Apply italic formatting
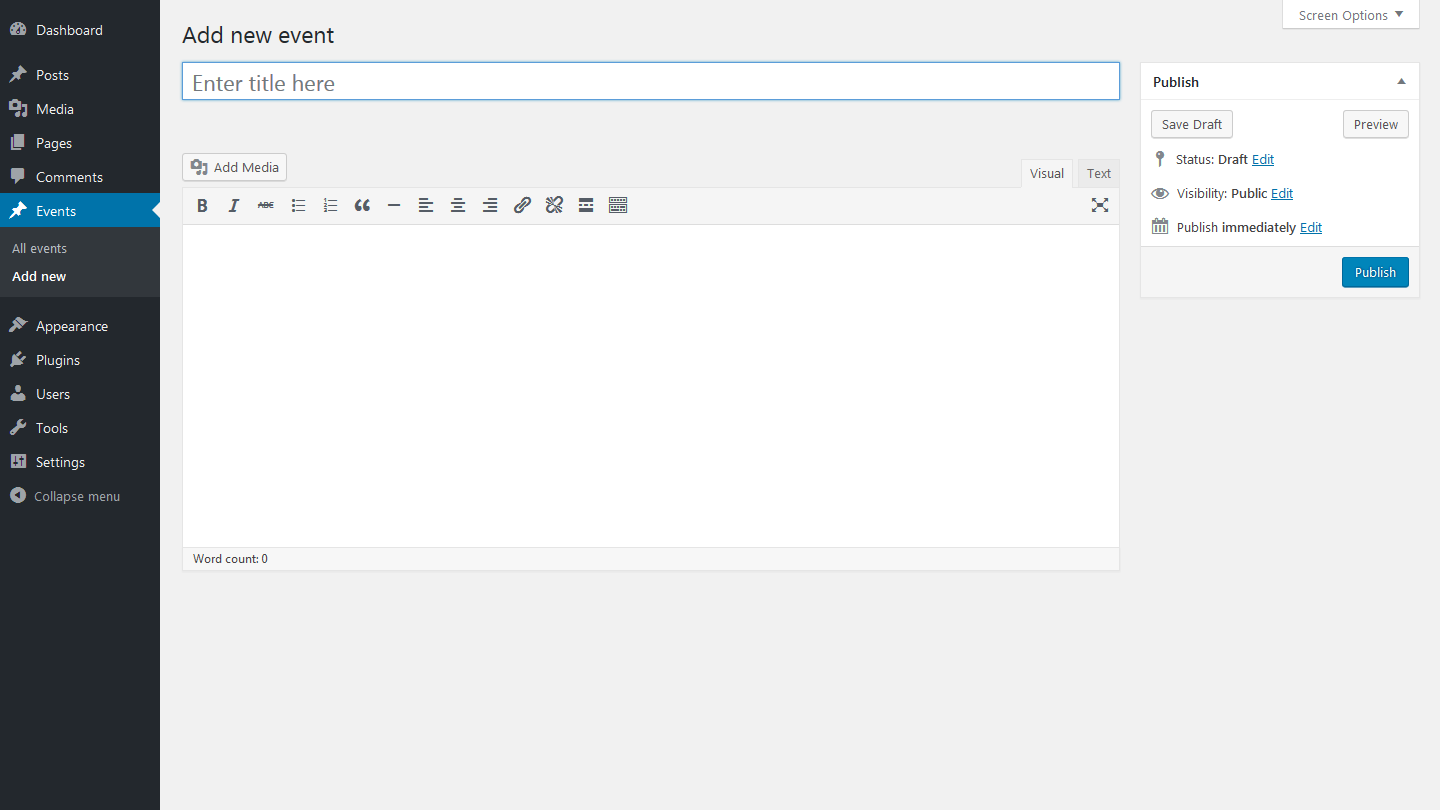This screenshot has width=1440, height=810. 234,205
